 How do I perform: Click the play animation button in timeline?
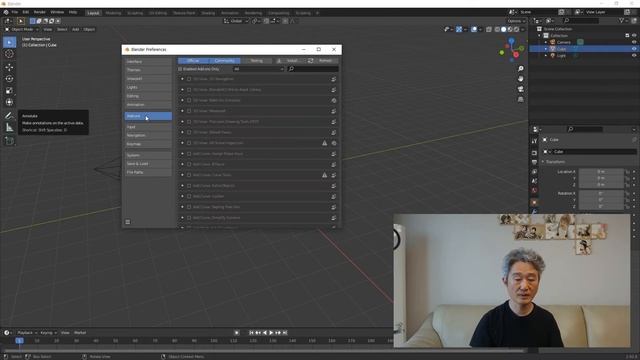(x=271, y=333)
